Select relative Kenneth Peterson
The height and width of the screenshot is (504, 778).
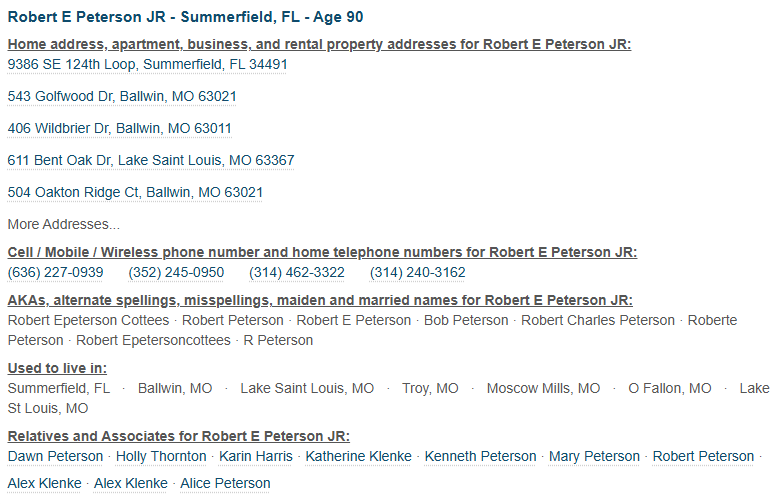(480, 456)
